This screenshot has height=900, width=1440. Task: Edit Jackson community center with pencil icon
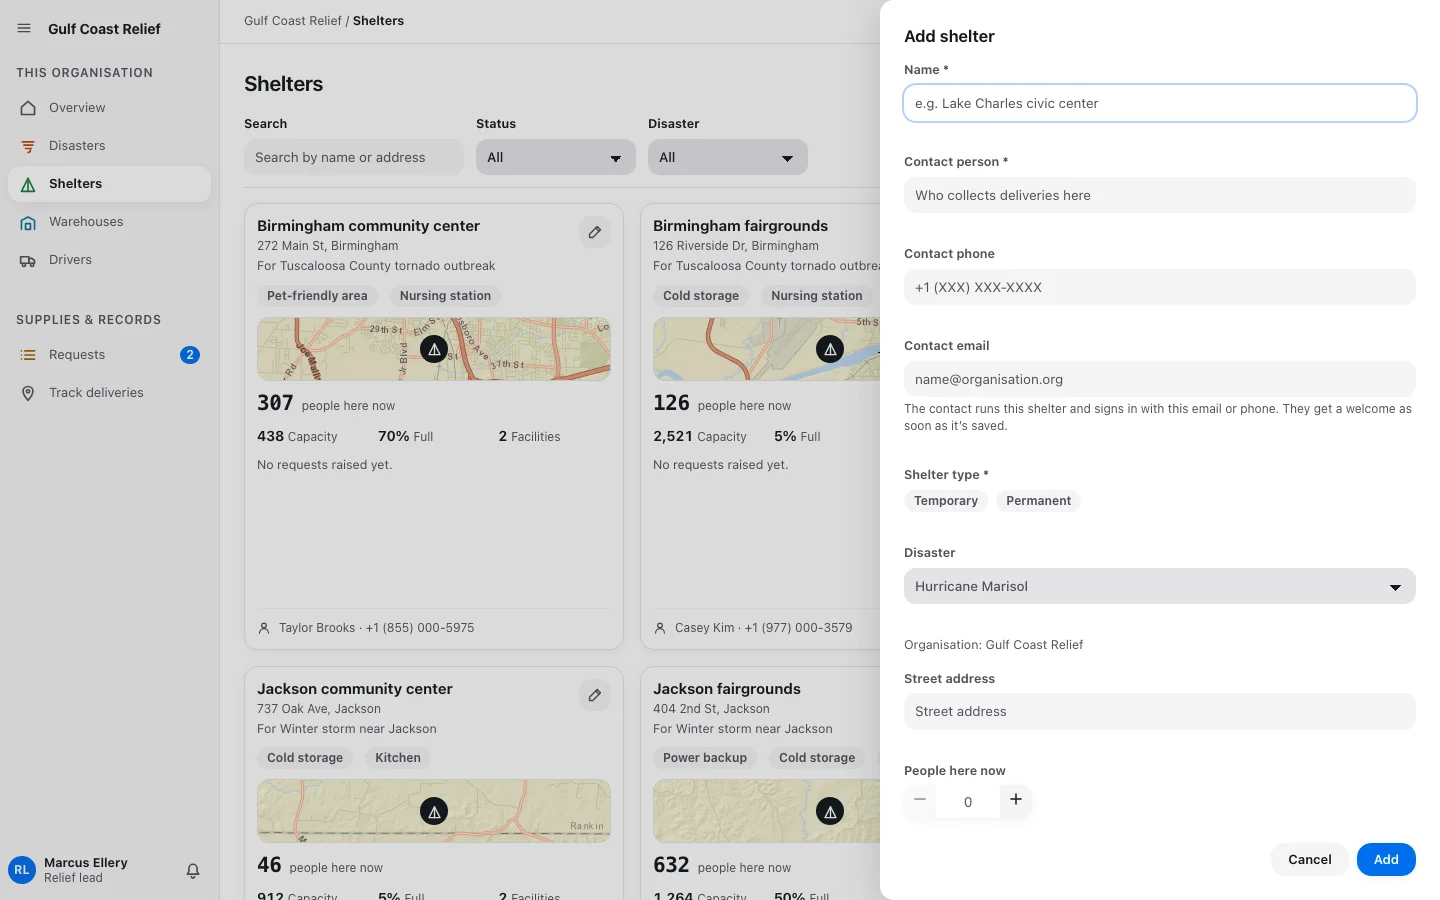pos(595,695)
